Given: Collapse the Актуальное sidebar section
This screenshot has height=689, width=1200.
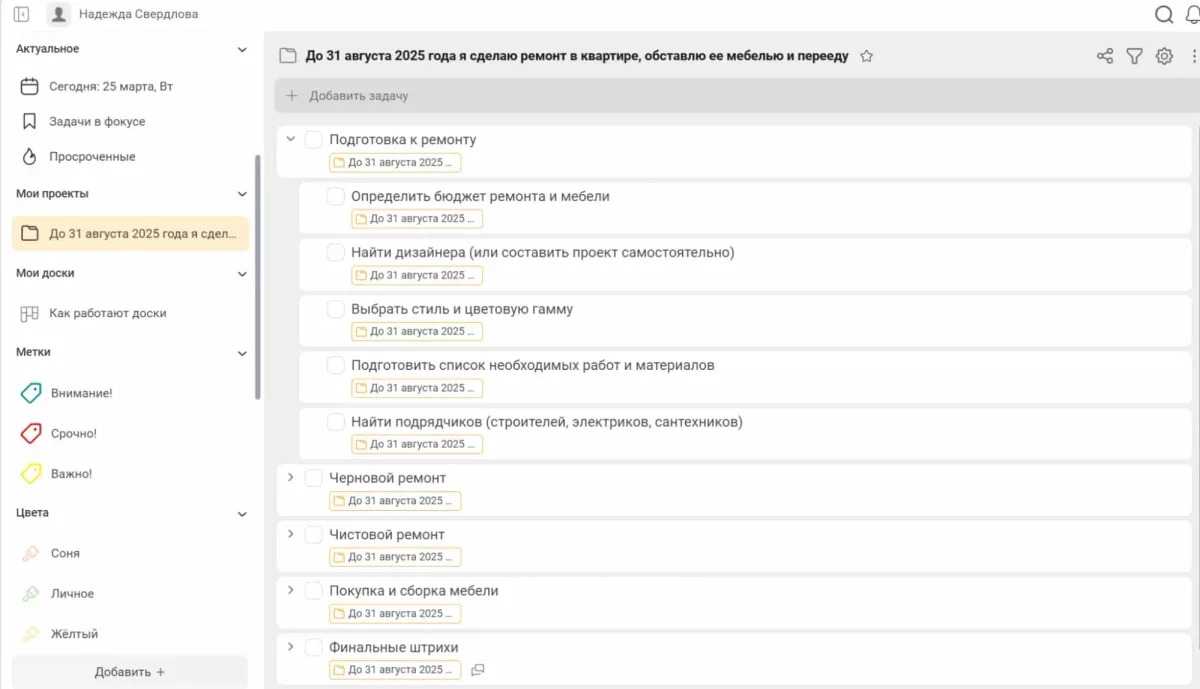Looking at the screenshot, I should click(x=241, y=48).
